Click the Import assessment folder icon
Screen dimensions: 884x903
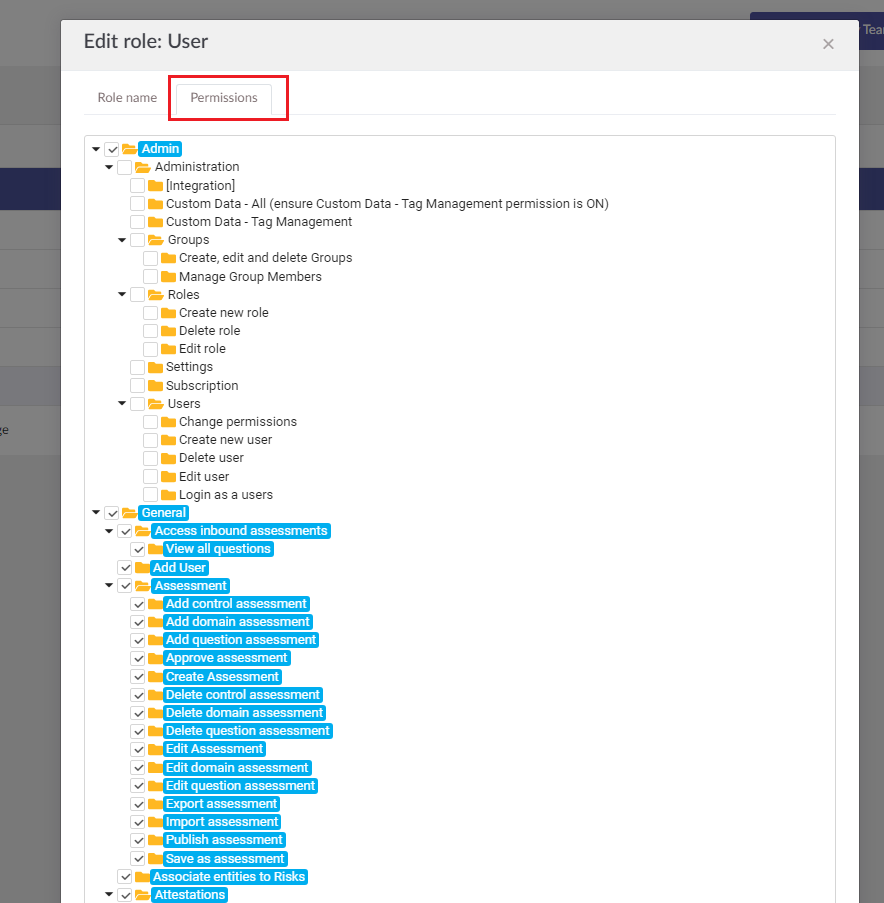click(155, 822)
